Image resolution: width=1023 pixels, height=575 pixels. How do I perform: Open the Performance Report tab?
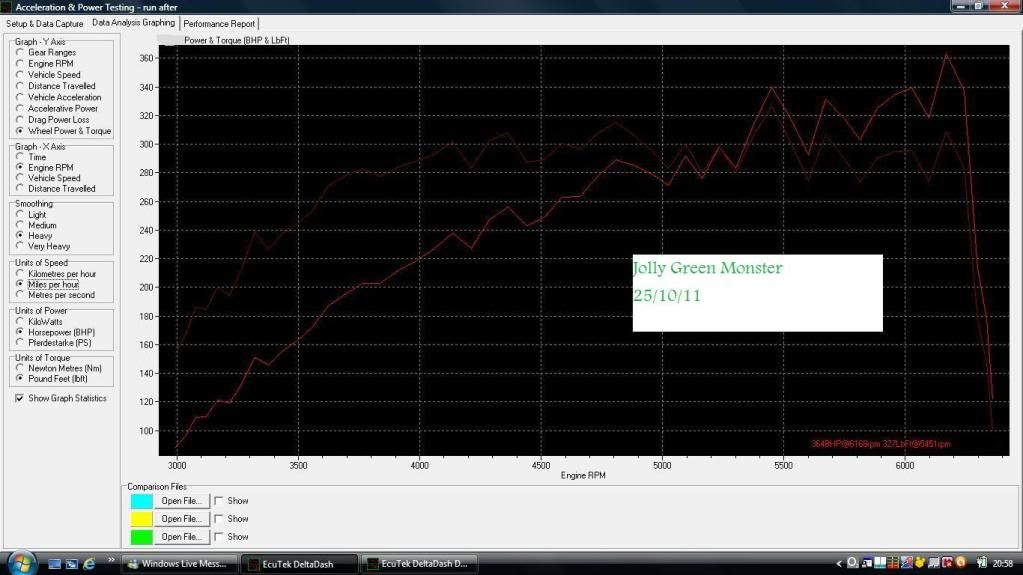point(220,23)
